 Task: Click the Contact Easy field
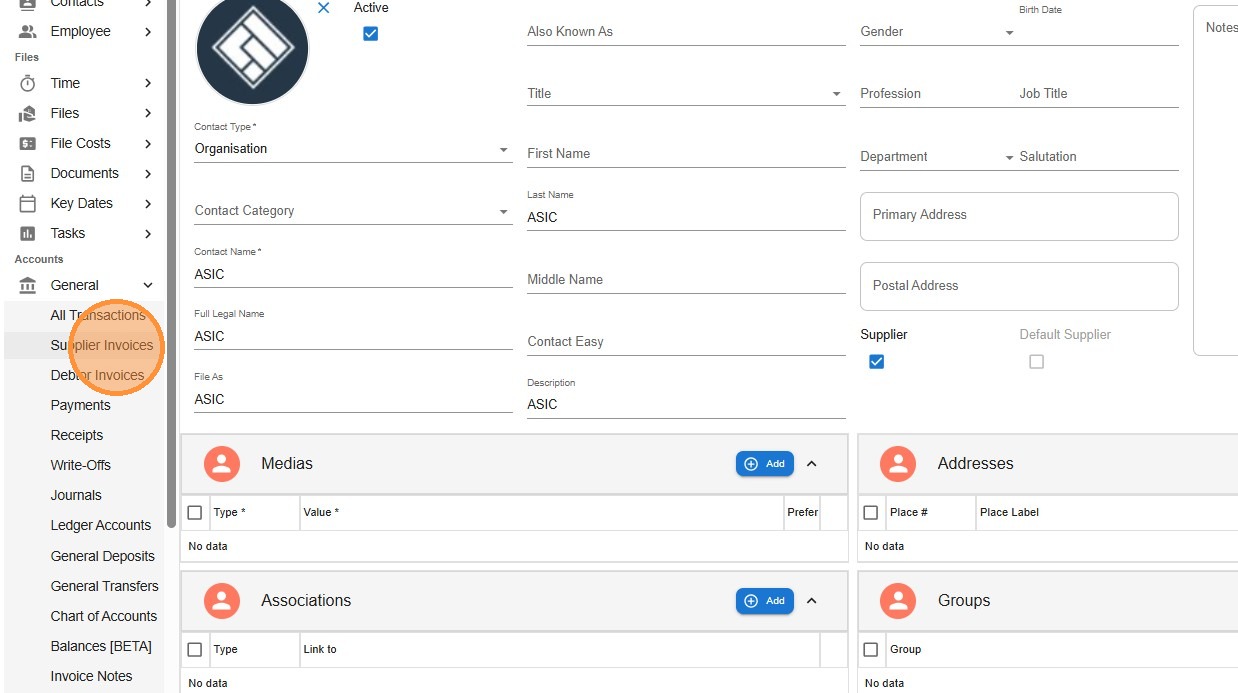(686, 342)
